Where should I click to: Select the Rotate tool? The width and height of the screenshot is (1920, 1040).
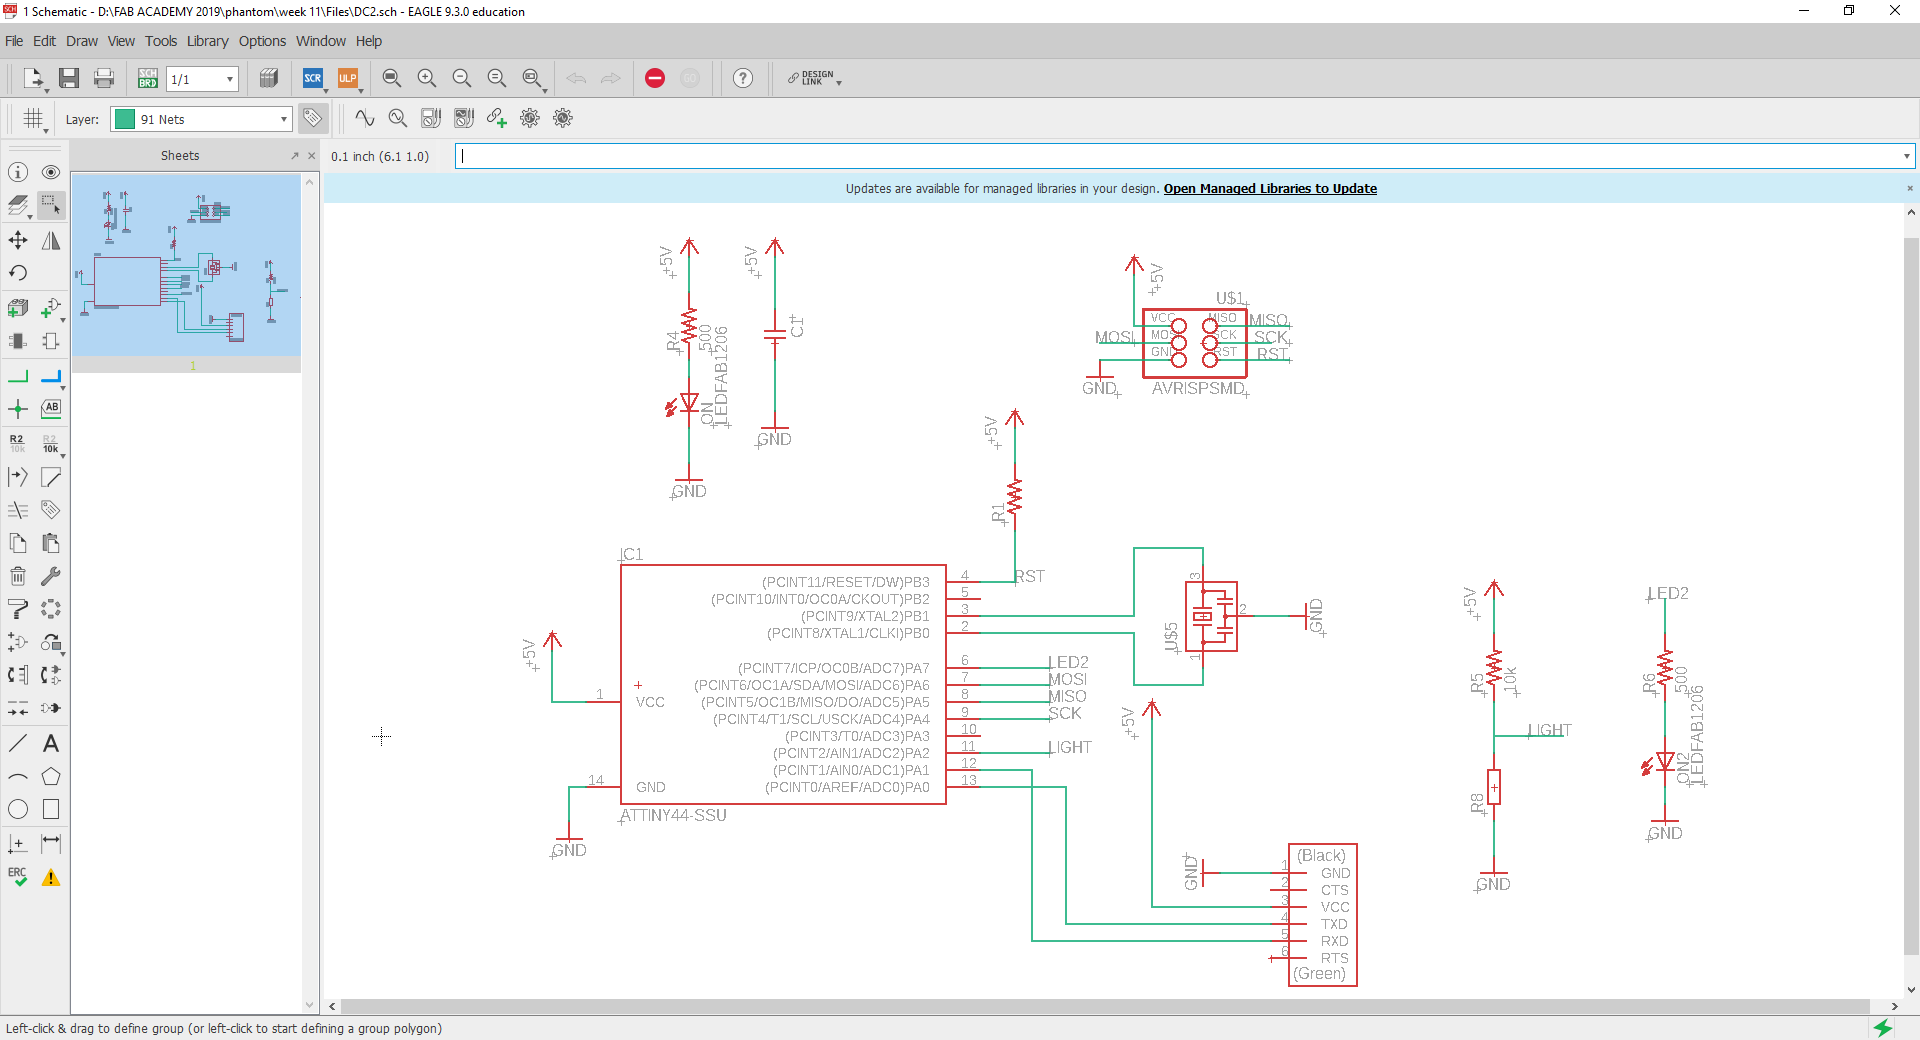click(18, 273)
